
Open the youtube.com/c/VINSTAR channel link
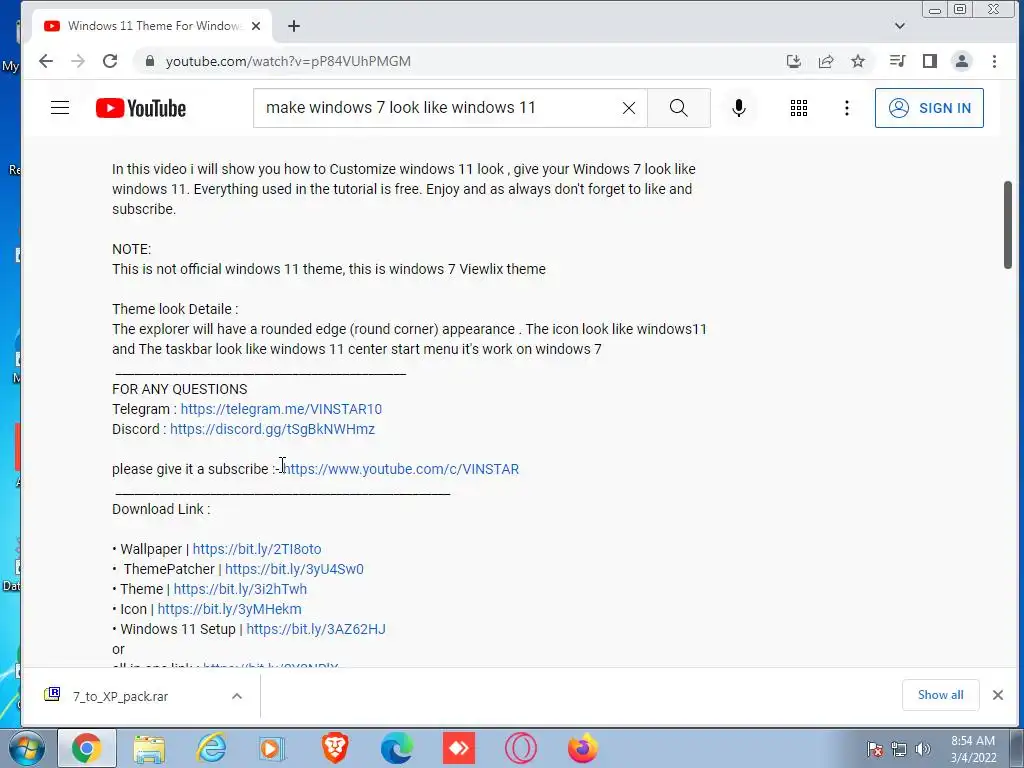tap(400, 470)
